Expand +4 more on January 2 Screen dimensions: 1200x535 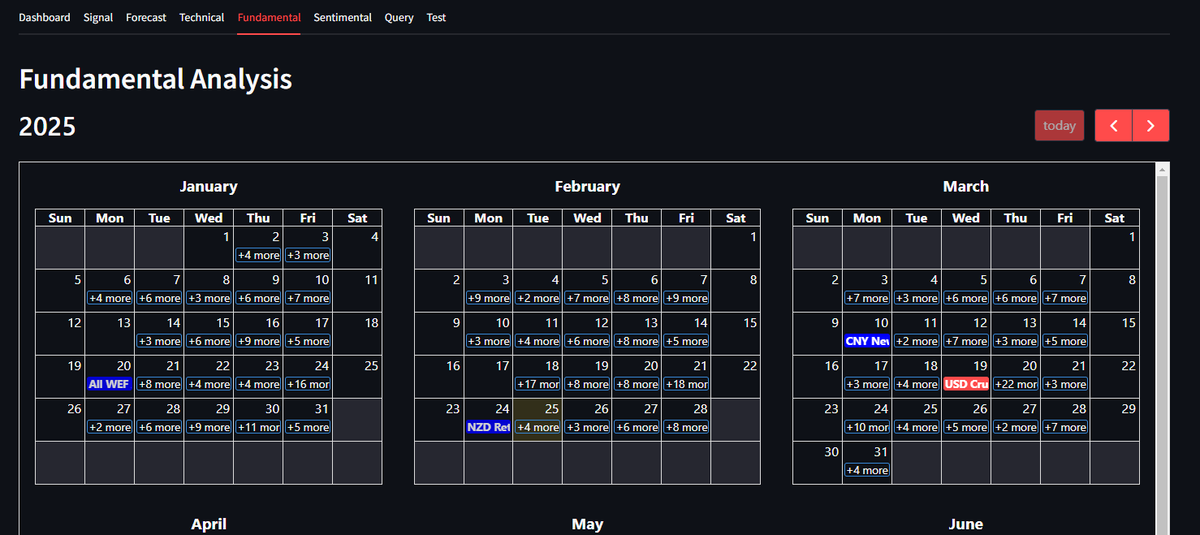pos(258,255)
